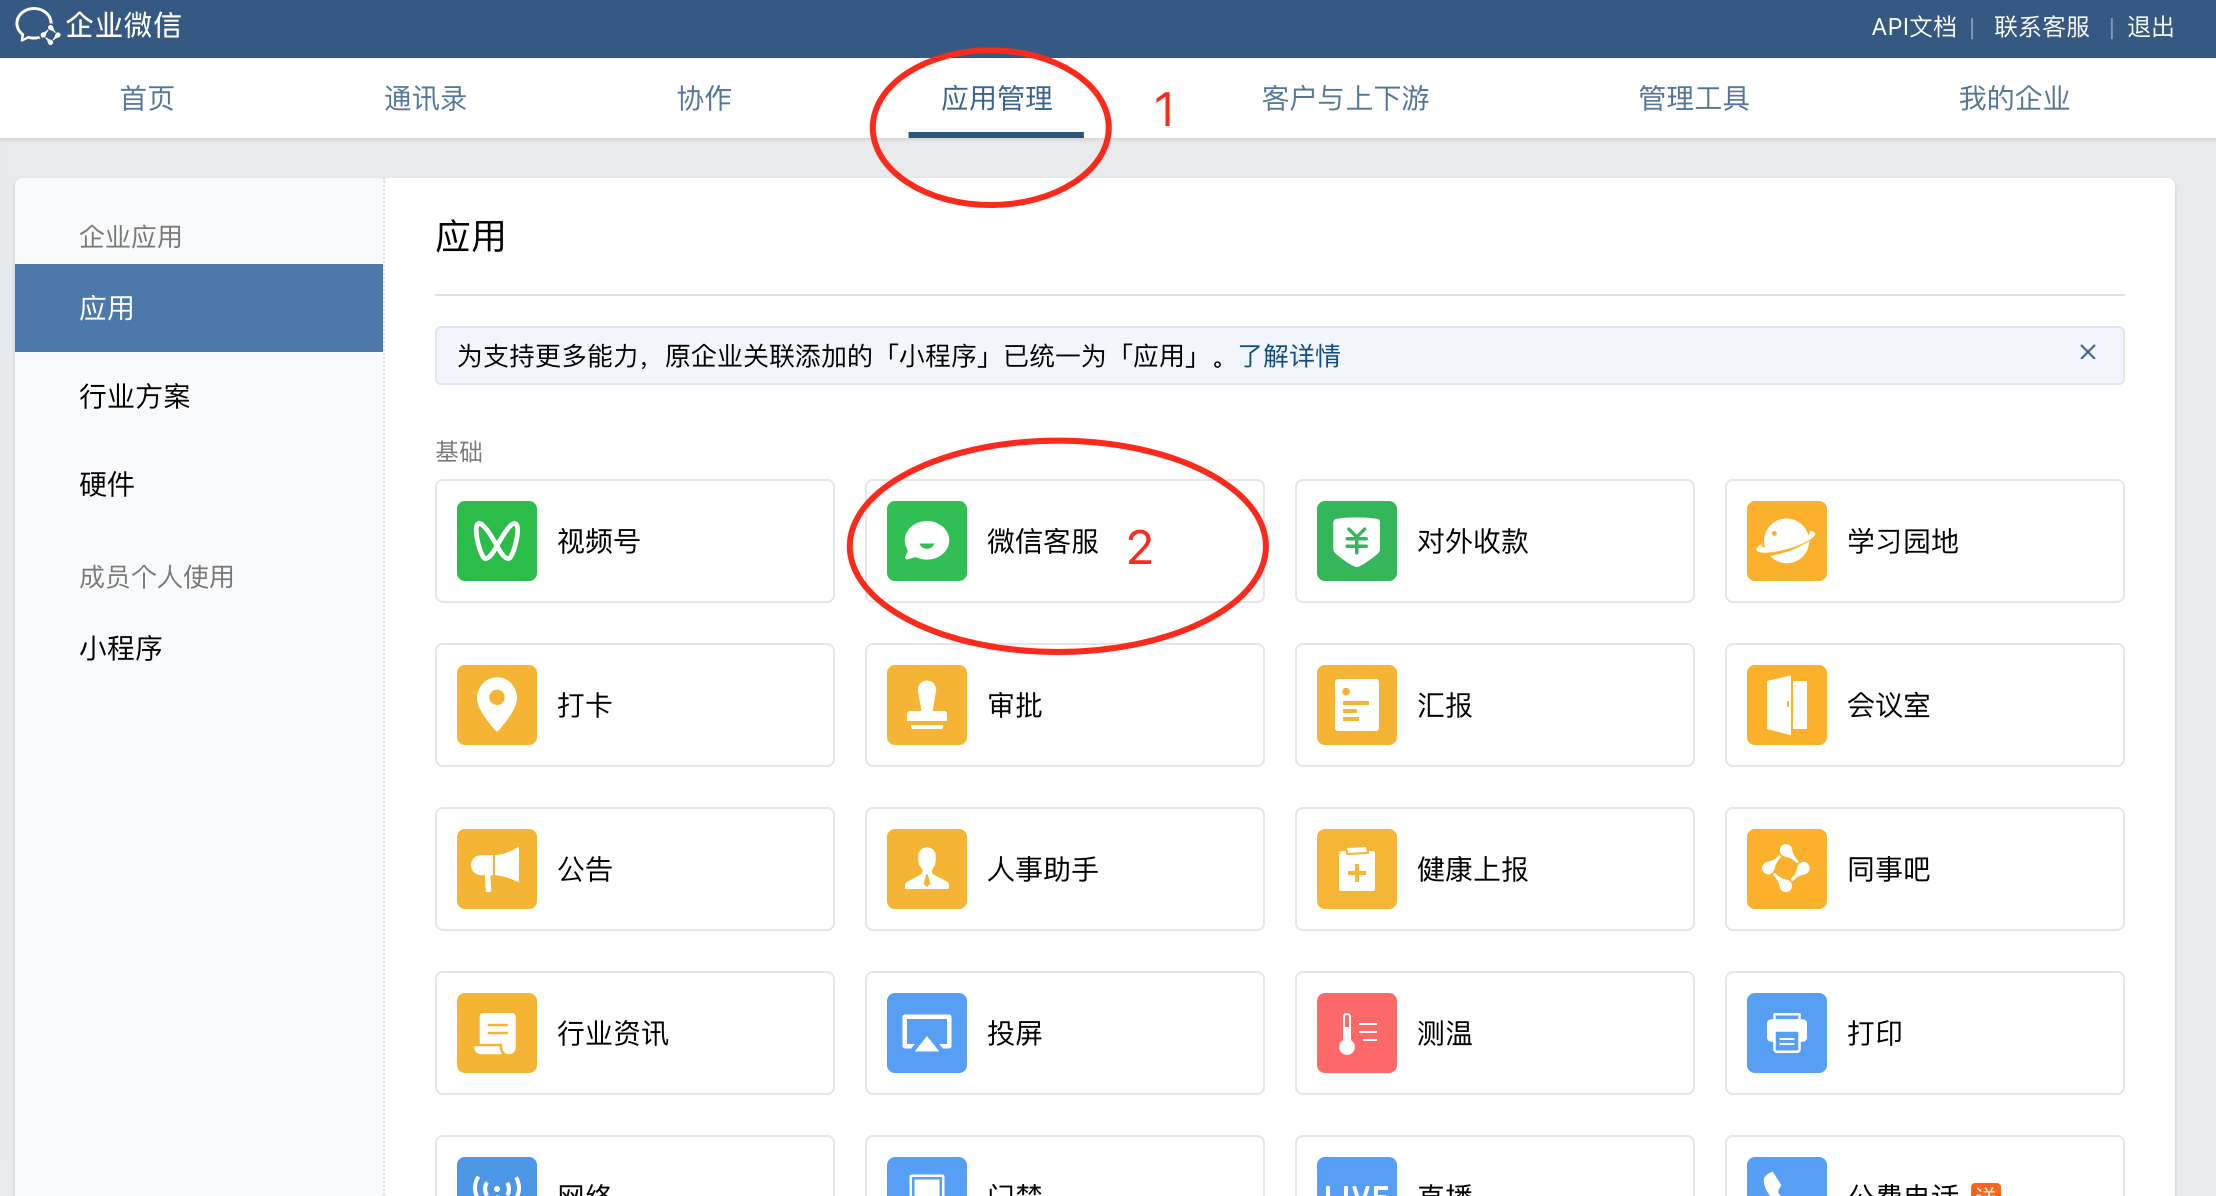Image resolution: width=2216 pixels, height=1196 pixels.
Task: Open the 同事吧 icon
Action: tap(1787, 869)
